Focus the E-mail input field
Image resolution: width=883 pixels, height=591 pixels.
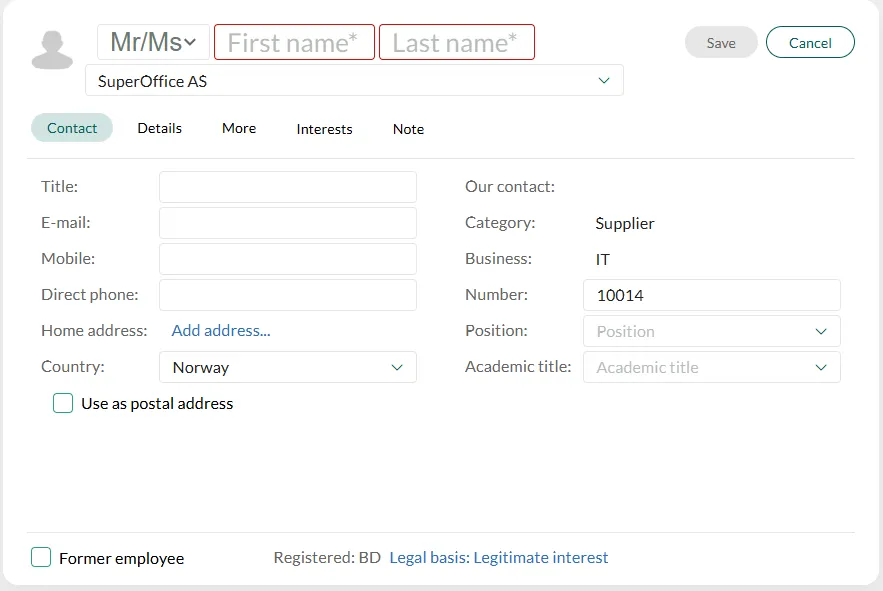click(287, 223)
